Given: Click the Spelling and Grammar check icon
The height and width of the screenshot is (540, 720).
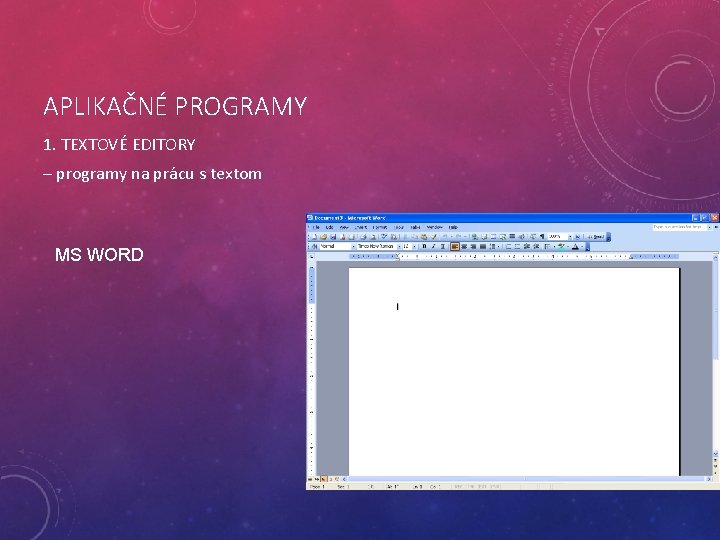Looking at the screenshot, I should 384,237.
